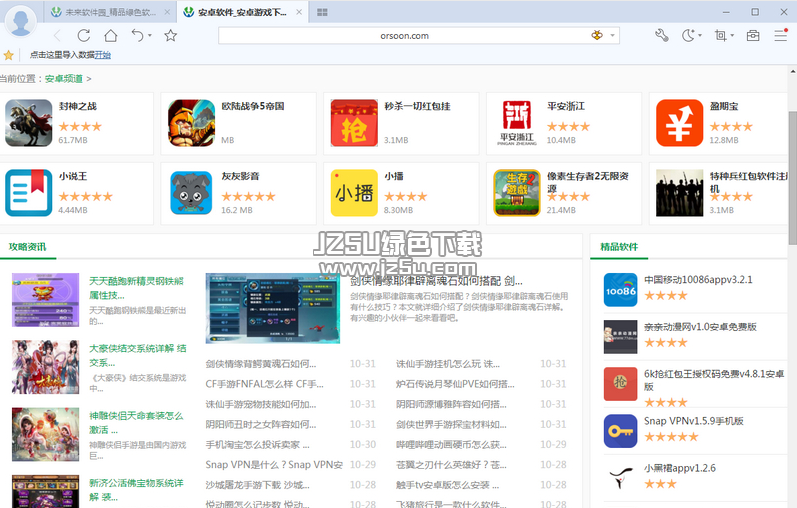Open 大豪侠结交系统详解 article link
The image size is (797, 508).
pyautogui.click(x=138, y=355)
